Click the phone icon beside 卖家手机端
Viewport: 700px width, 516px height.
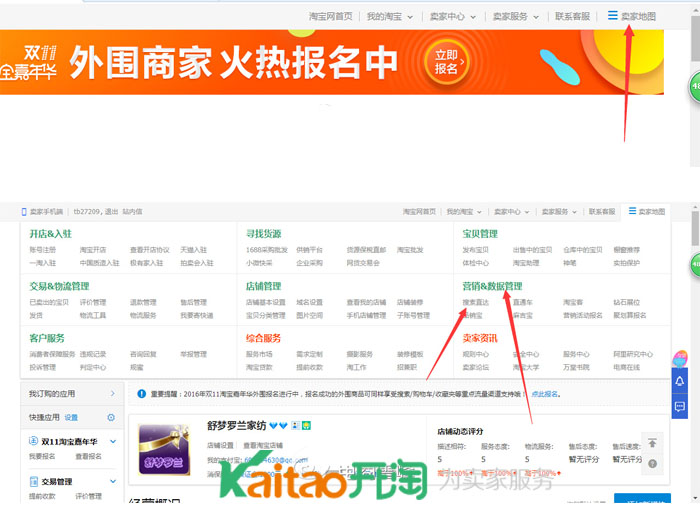(24, 212)
